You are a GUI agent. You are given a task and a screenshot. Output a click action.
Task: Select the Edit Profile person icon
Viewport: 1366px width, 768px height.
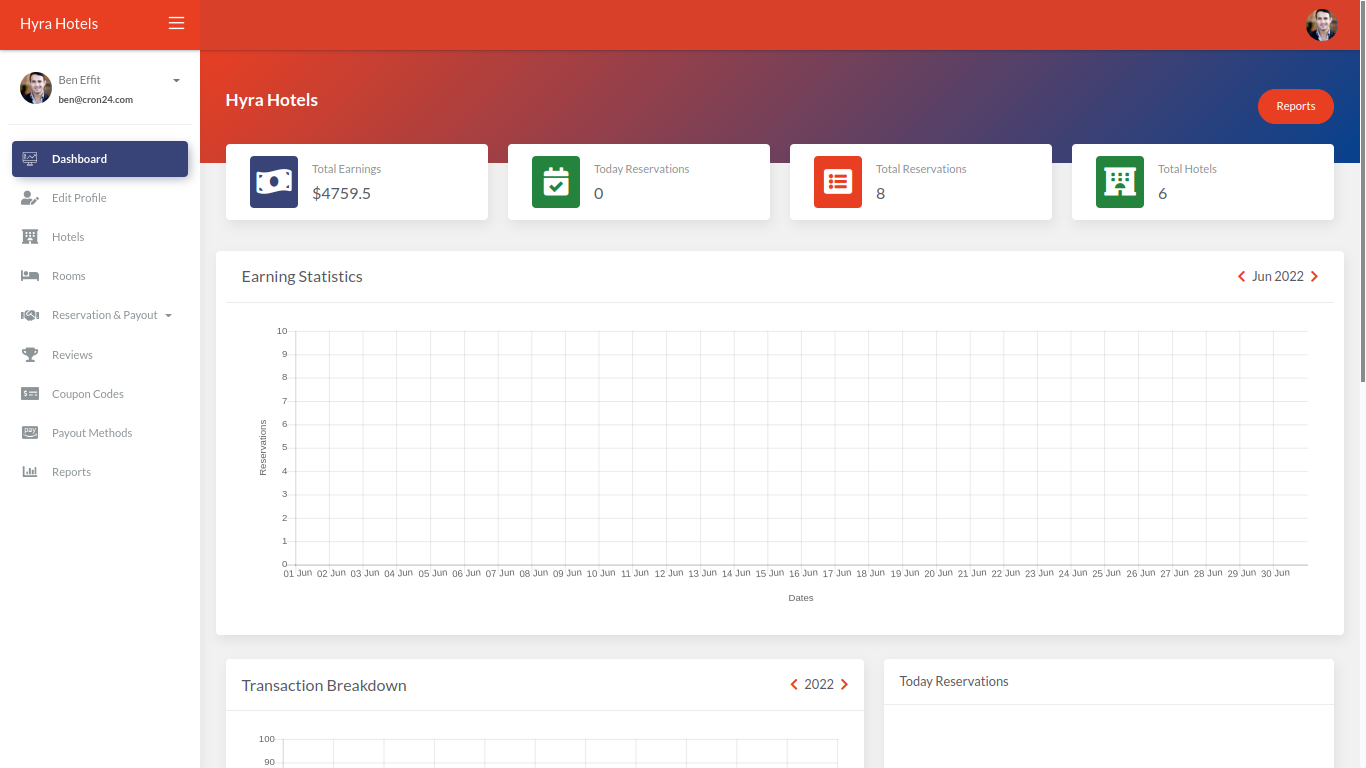[x=30, y=197]
